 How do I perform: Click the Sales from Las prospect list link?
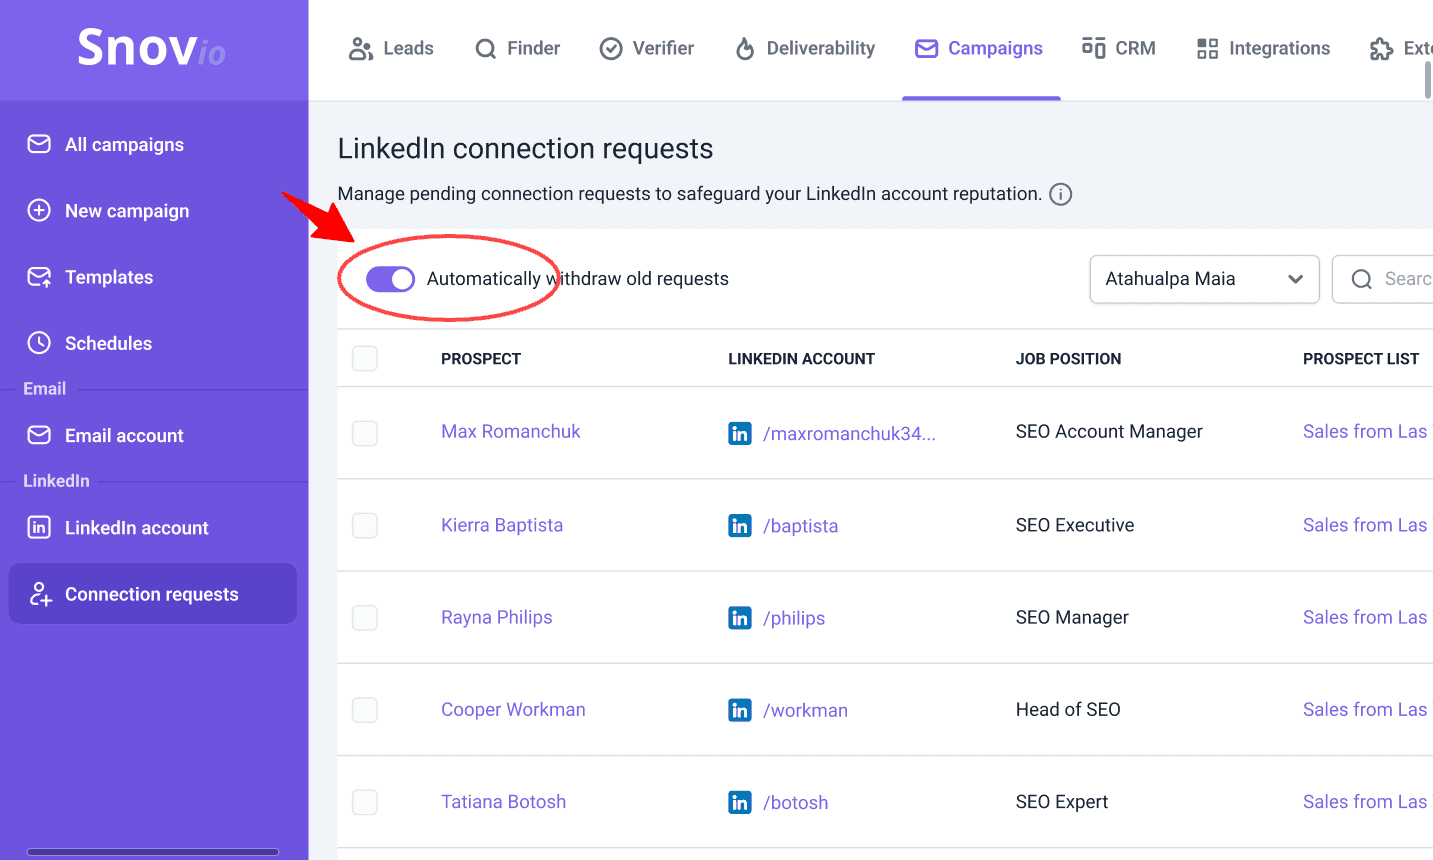point(1364,431)
